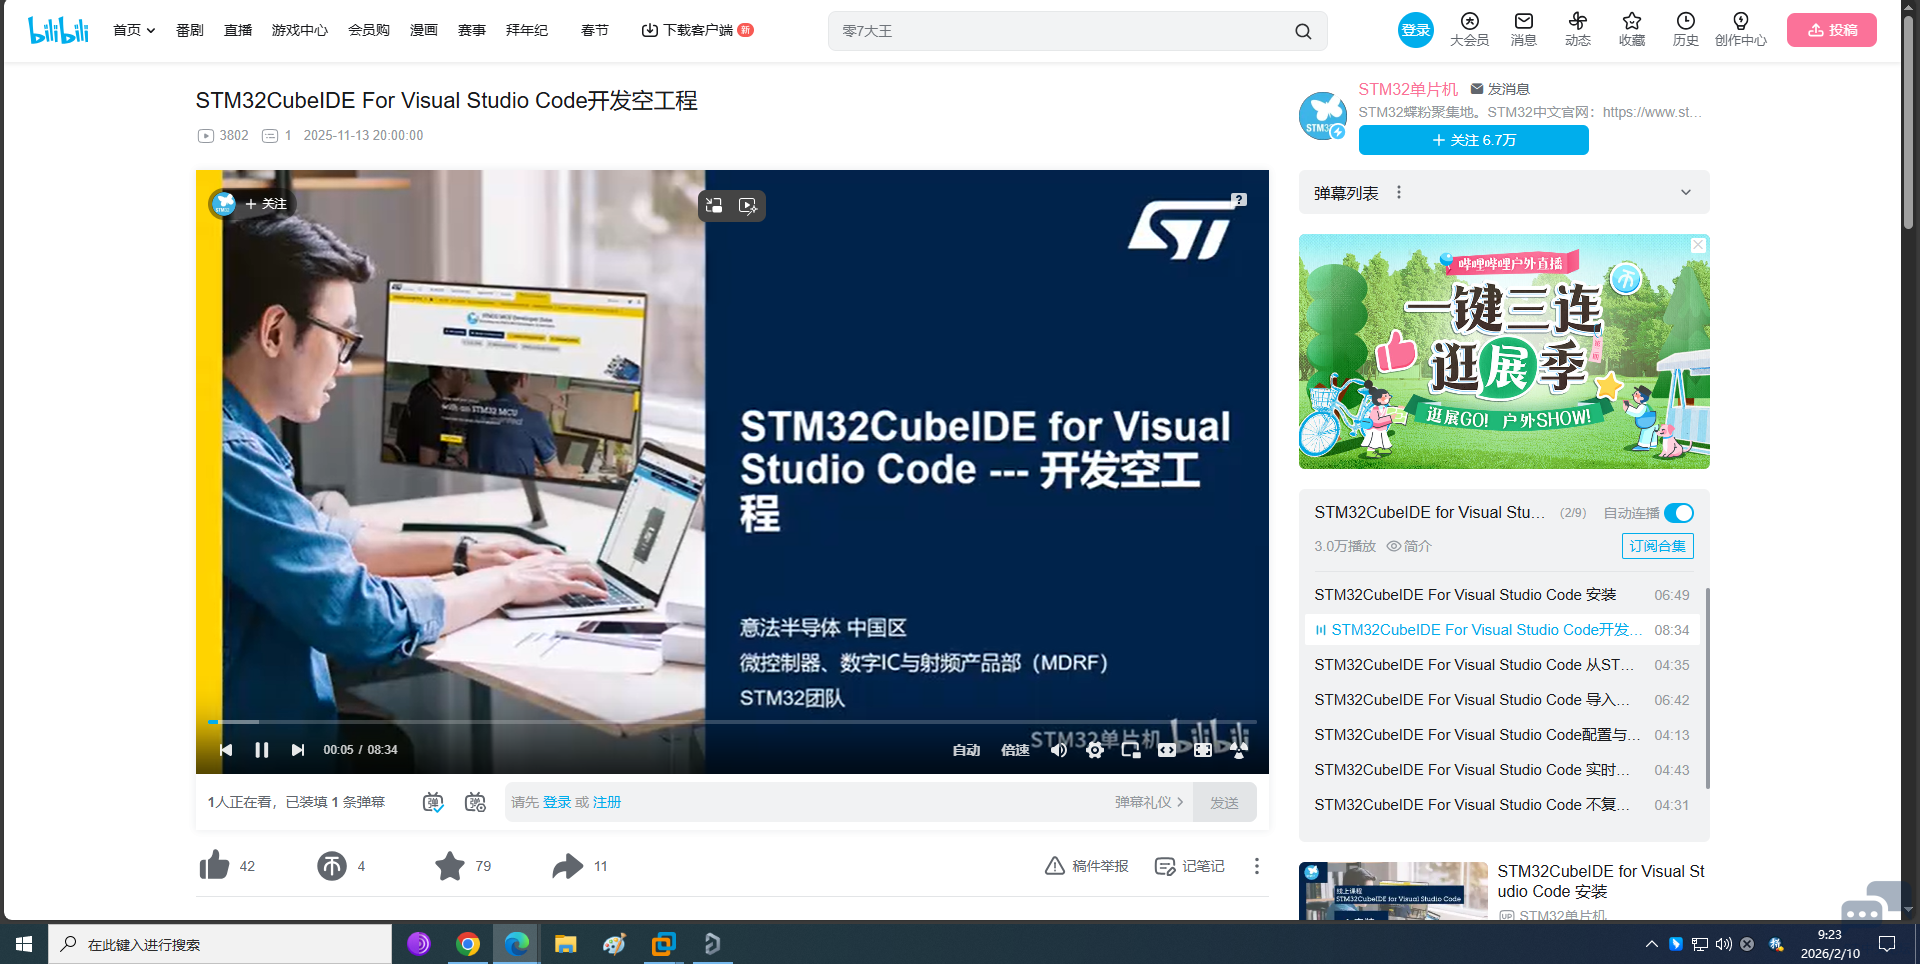The width and height of the screenshot is (1920, 964).
Task: Click the search magnifier icon
Action: (x=1303, y=31)
